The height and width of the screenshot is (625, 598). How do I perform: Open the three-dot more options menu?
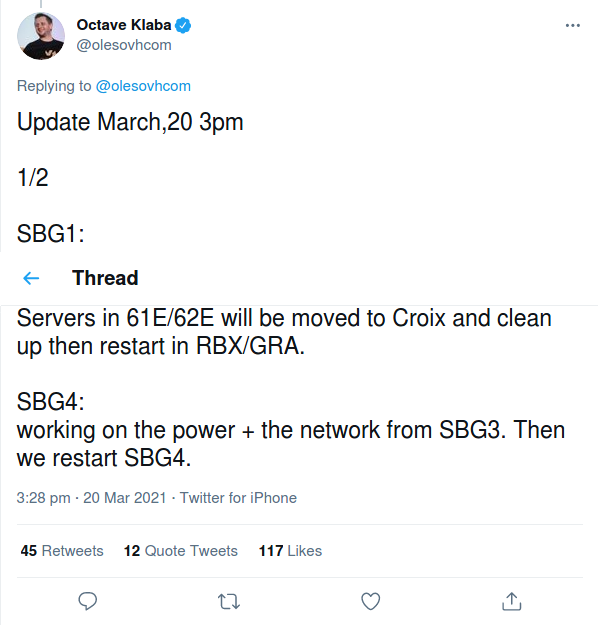[x=573, y=26]
